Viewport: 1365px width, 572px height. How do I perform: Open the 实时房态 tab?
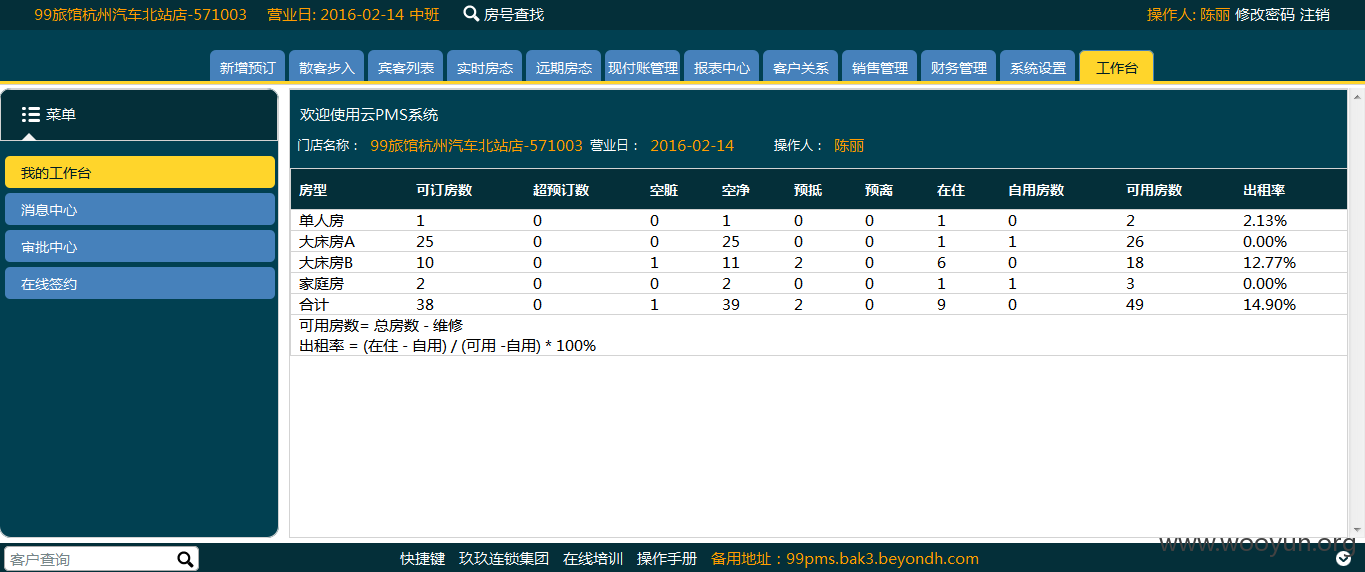[485, 66]
